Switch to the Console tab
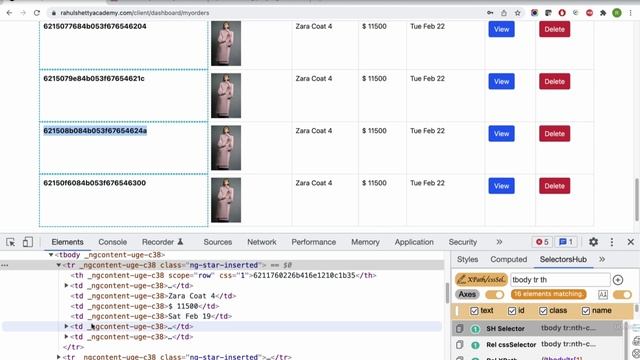 click(x=112, y=242)
